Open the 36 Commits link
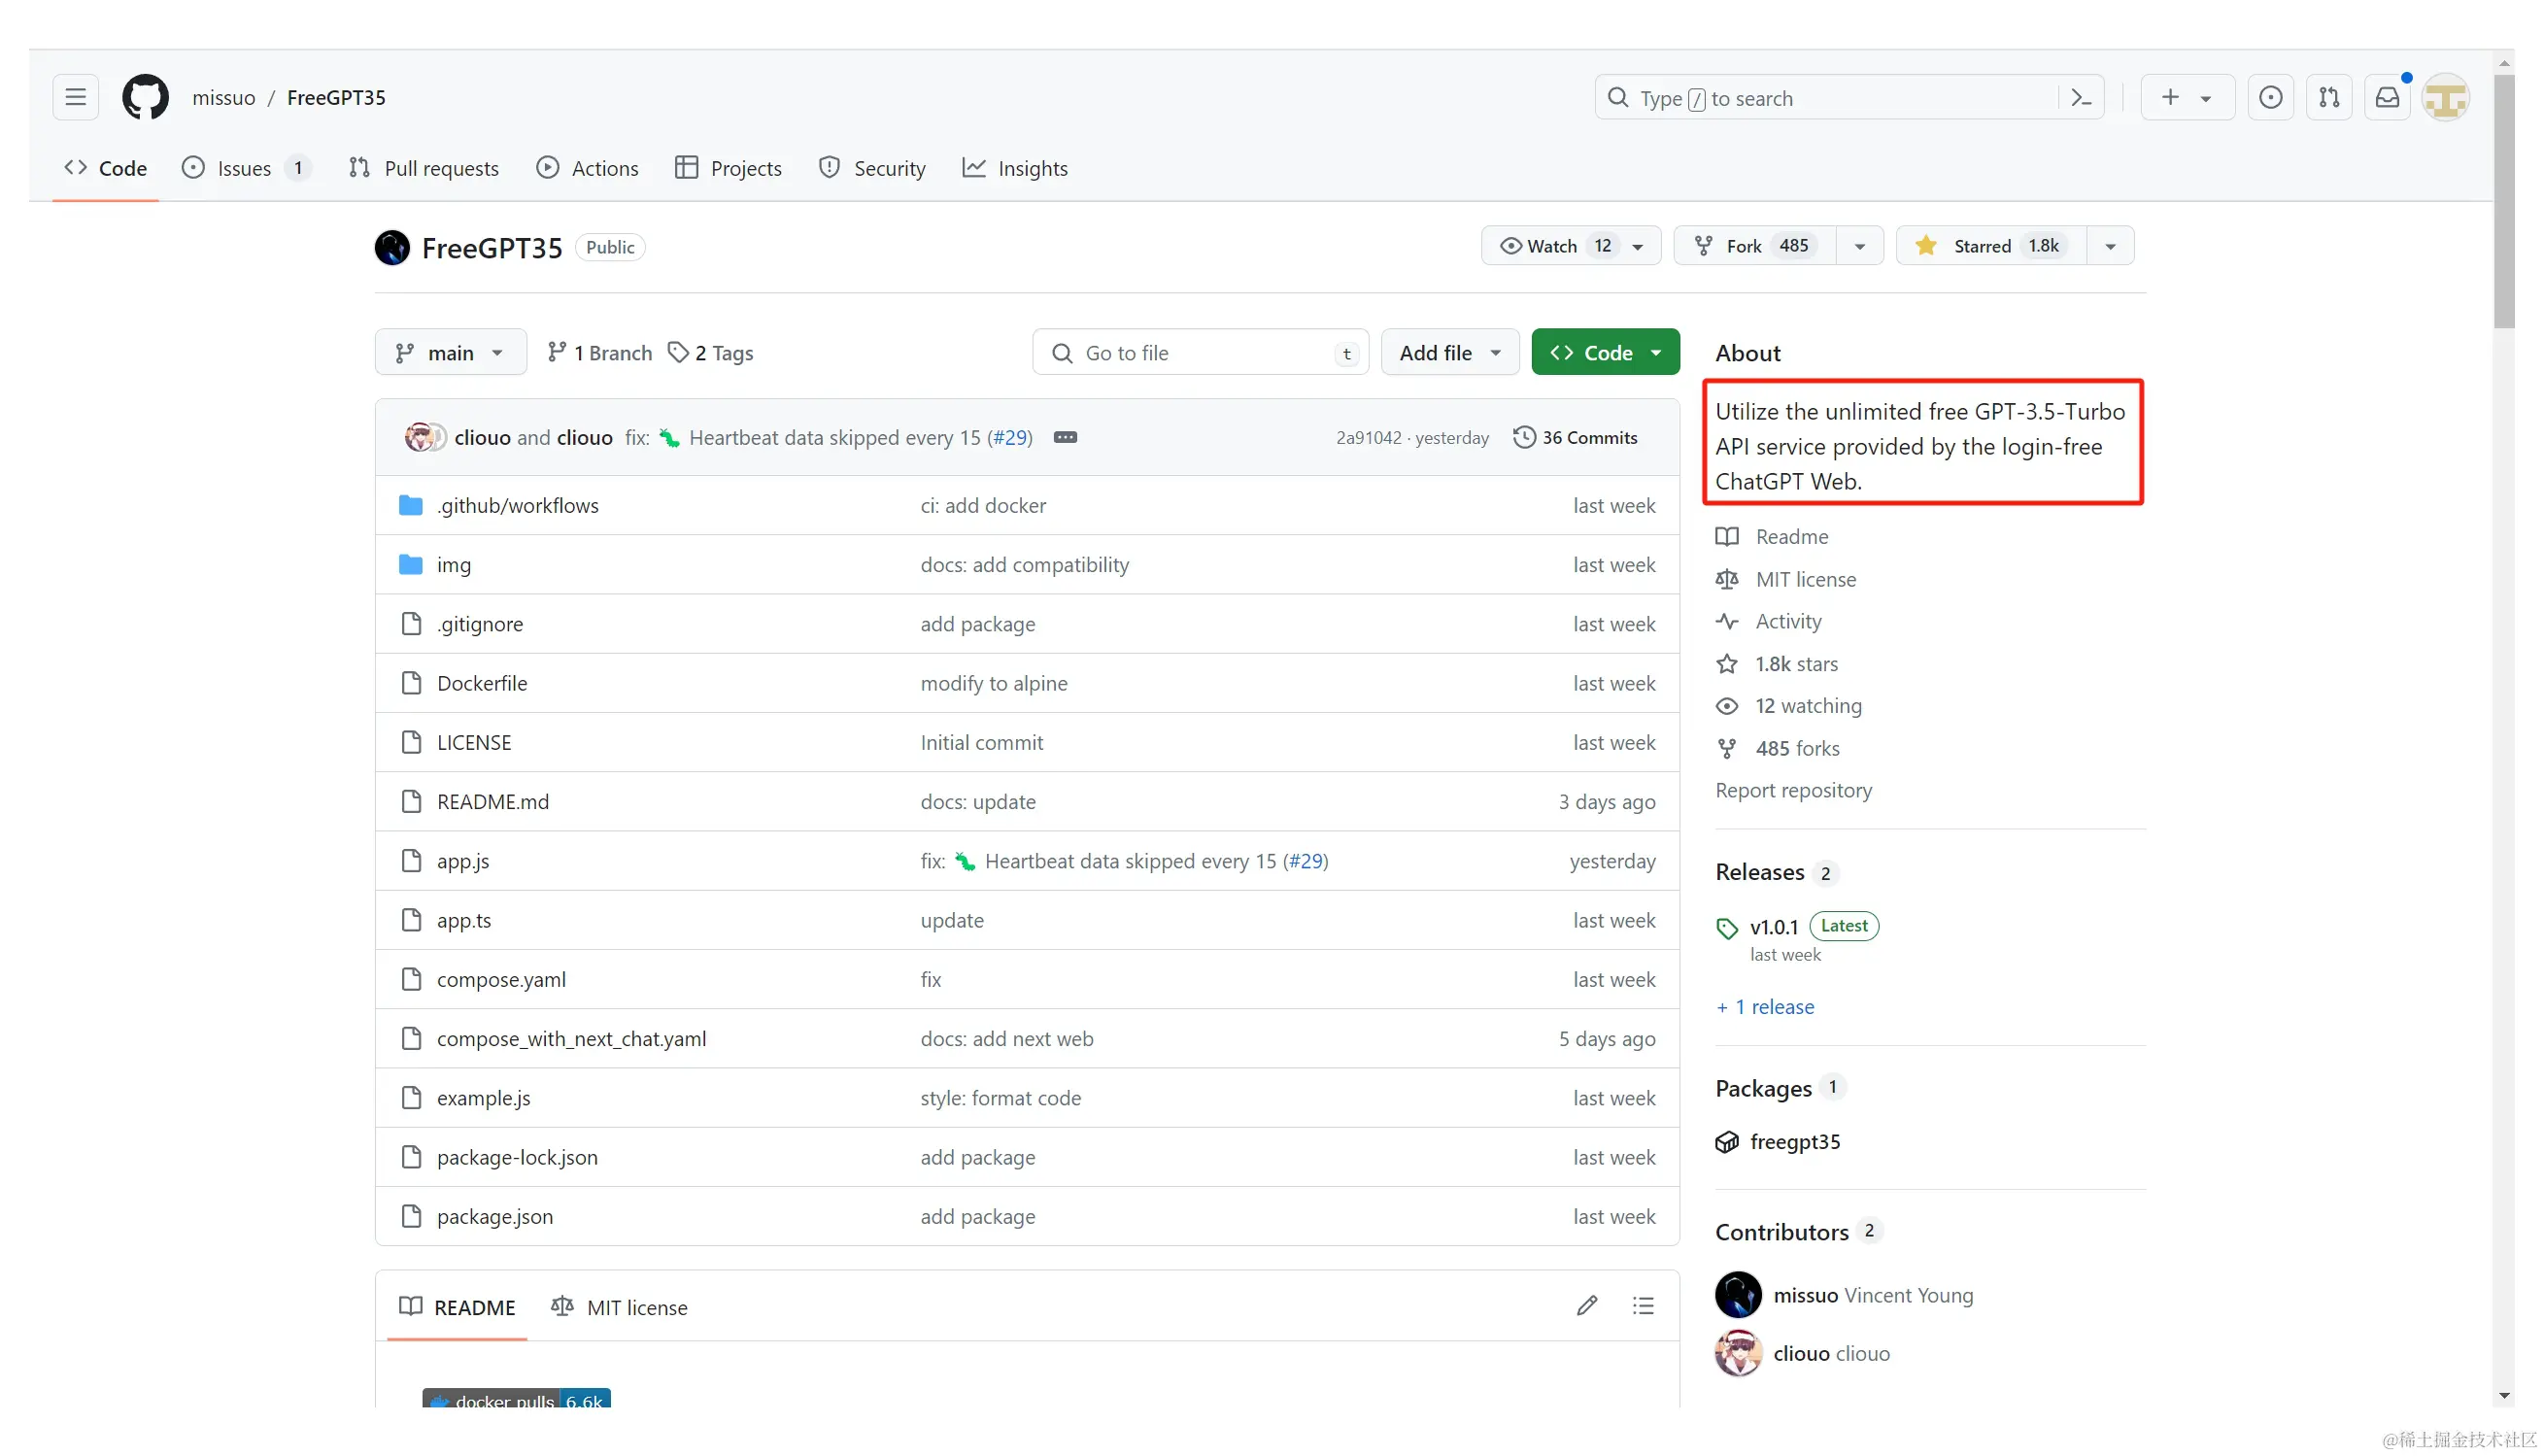The width and height of the screenshot is (2544, 1456). pos(1576,437)
